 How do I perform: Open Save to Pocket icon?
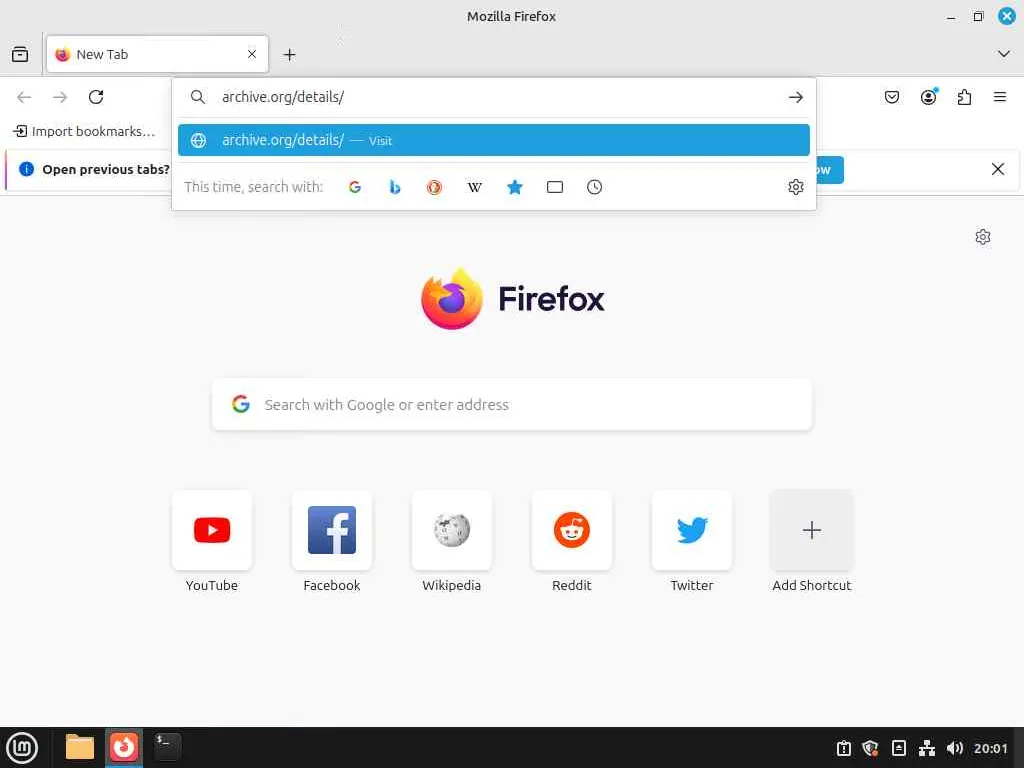pyautogui.click(x=892, y=97)
